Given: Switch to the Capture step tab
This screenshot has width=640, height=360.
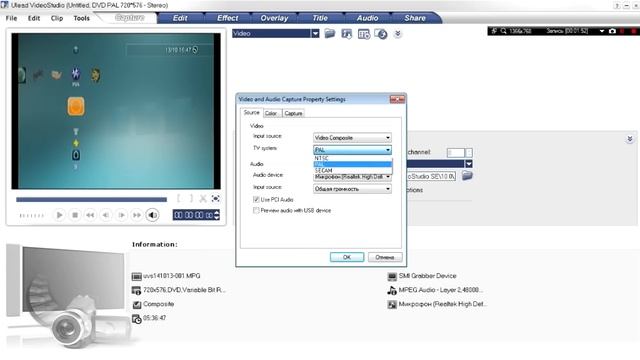Looking at the screenshot, I should tap(130, 18).
